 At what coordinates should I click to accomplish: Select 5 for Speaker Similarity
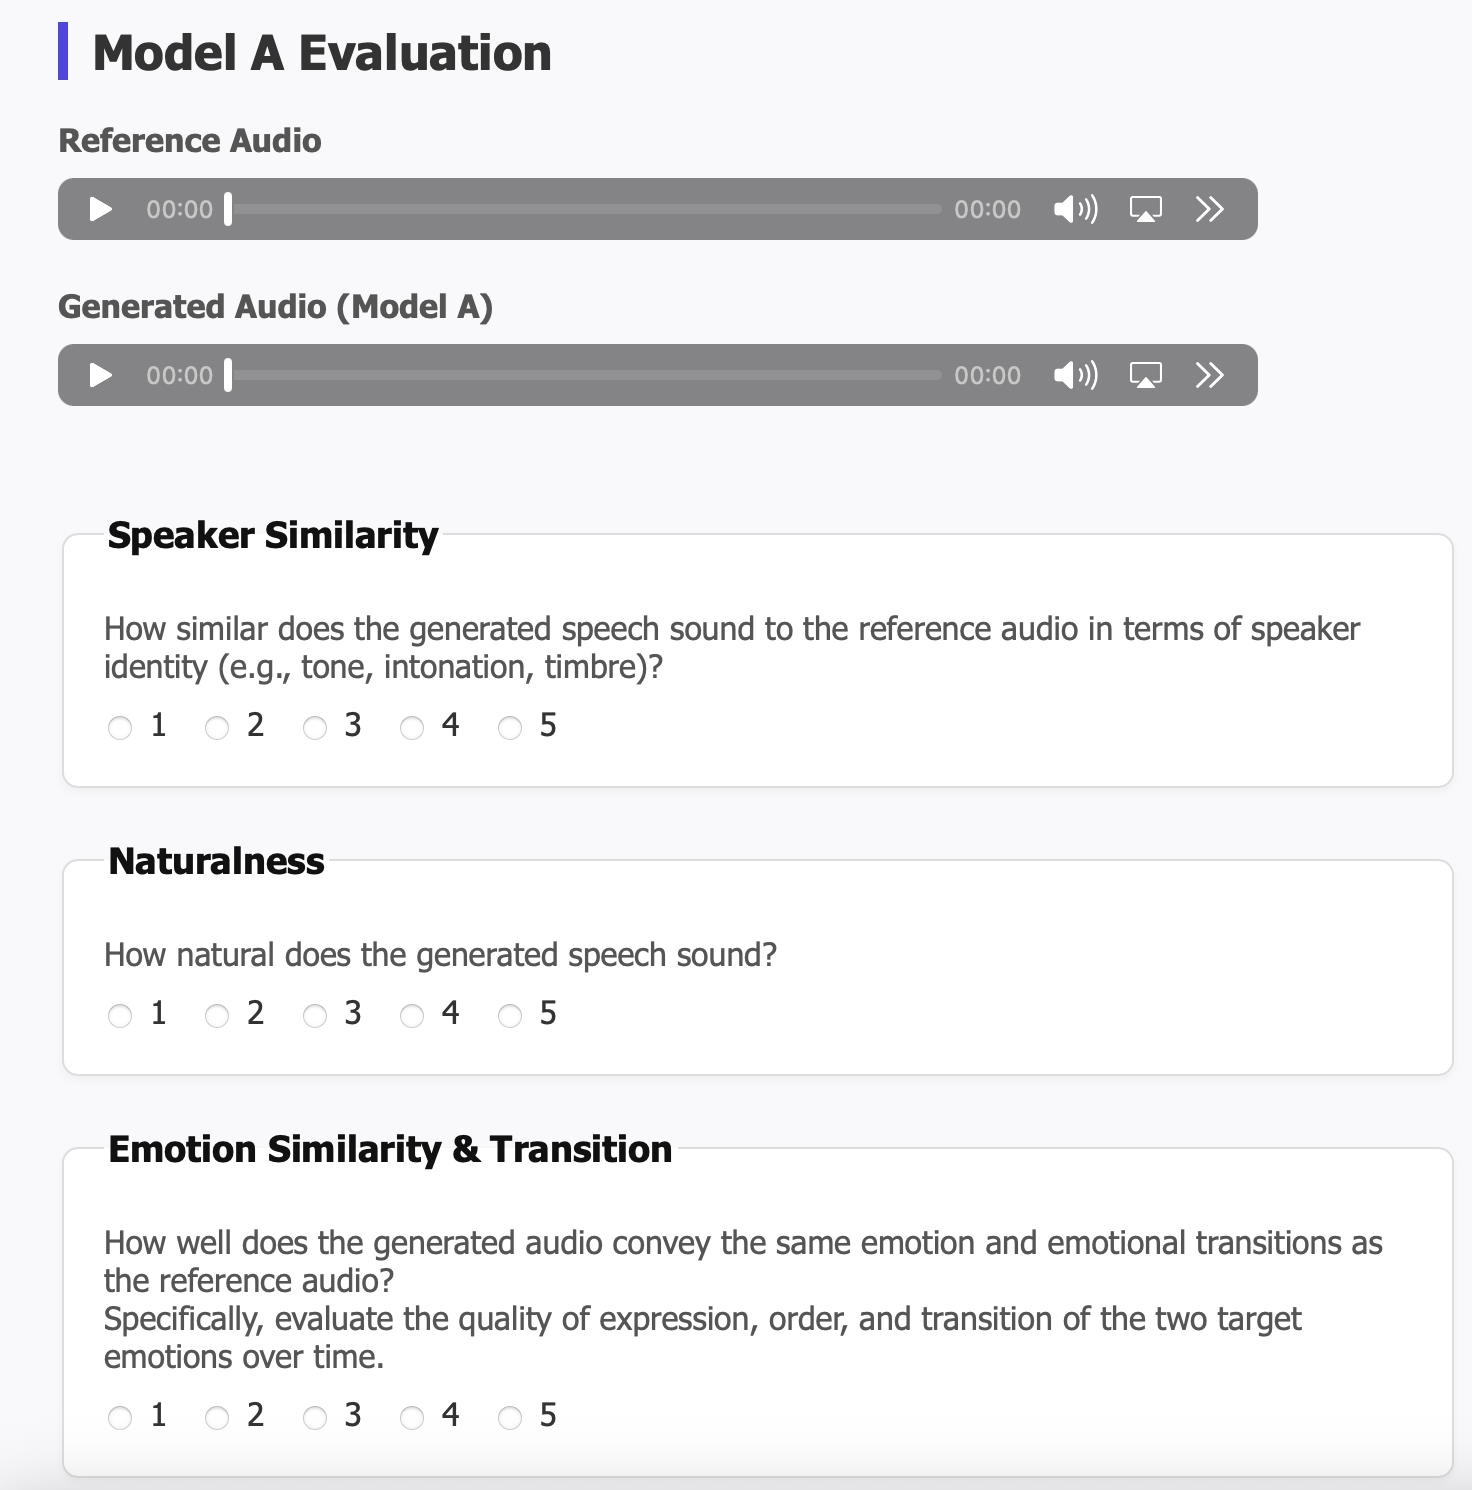[510, 728]
